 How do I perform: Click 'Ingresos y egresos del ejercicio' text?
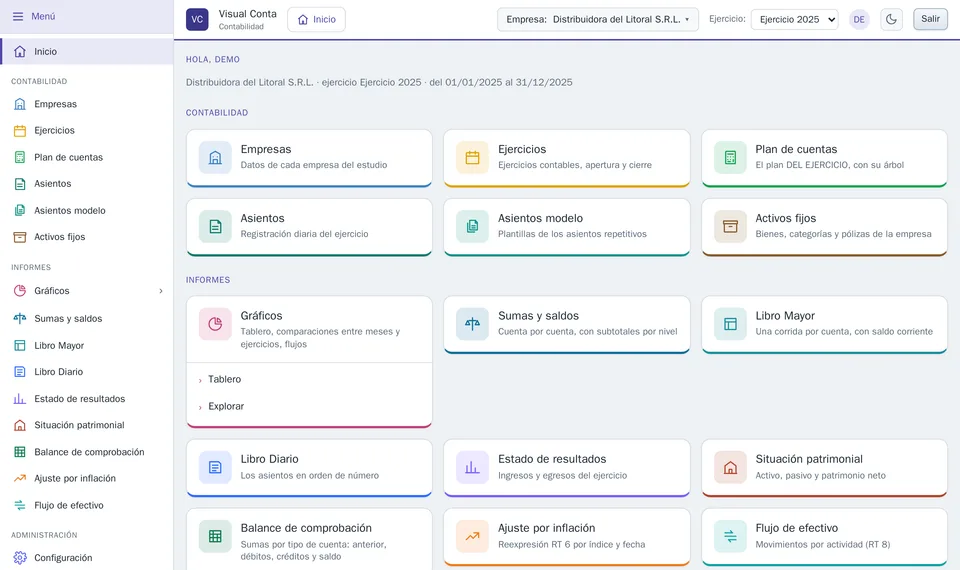[562, 476]
